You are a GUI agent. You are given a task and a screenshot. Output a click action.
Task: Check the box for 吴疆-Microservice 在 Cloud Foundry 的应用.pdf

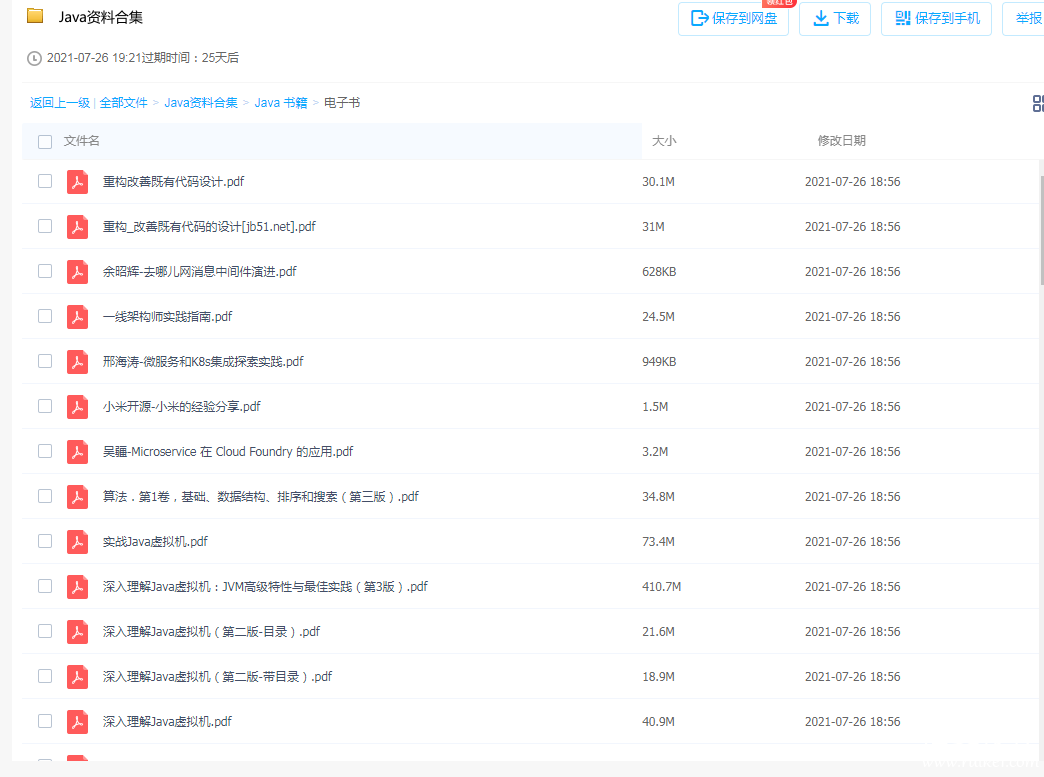pos(45,451)
